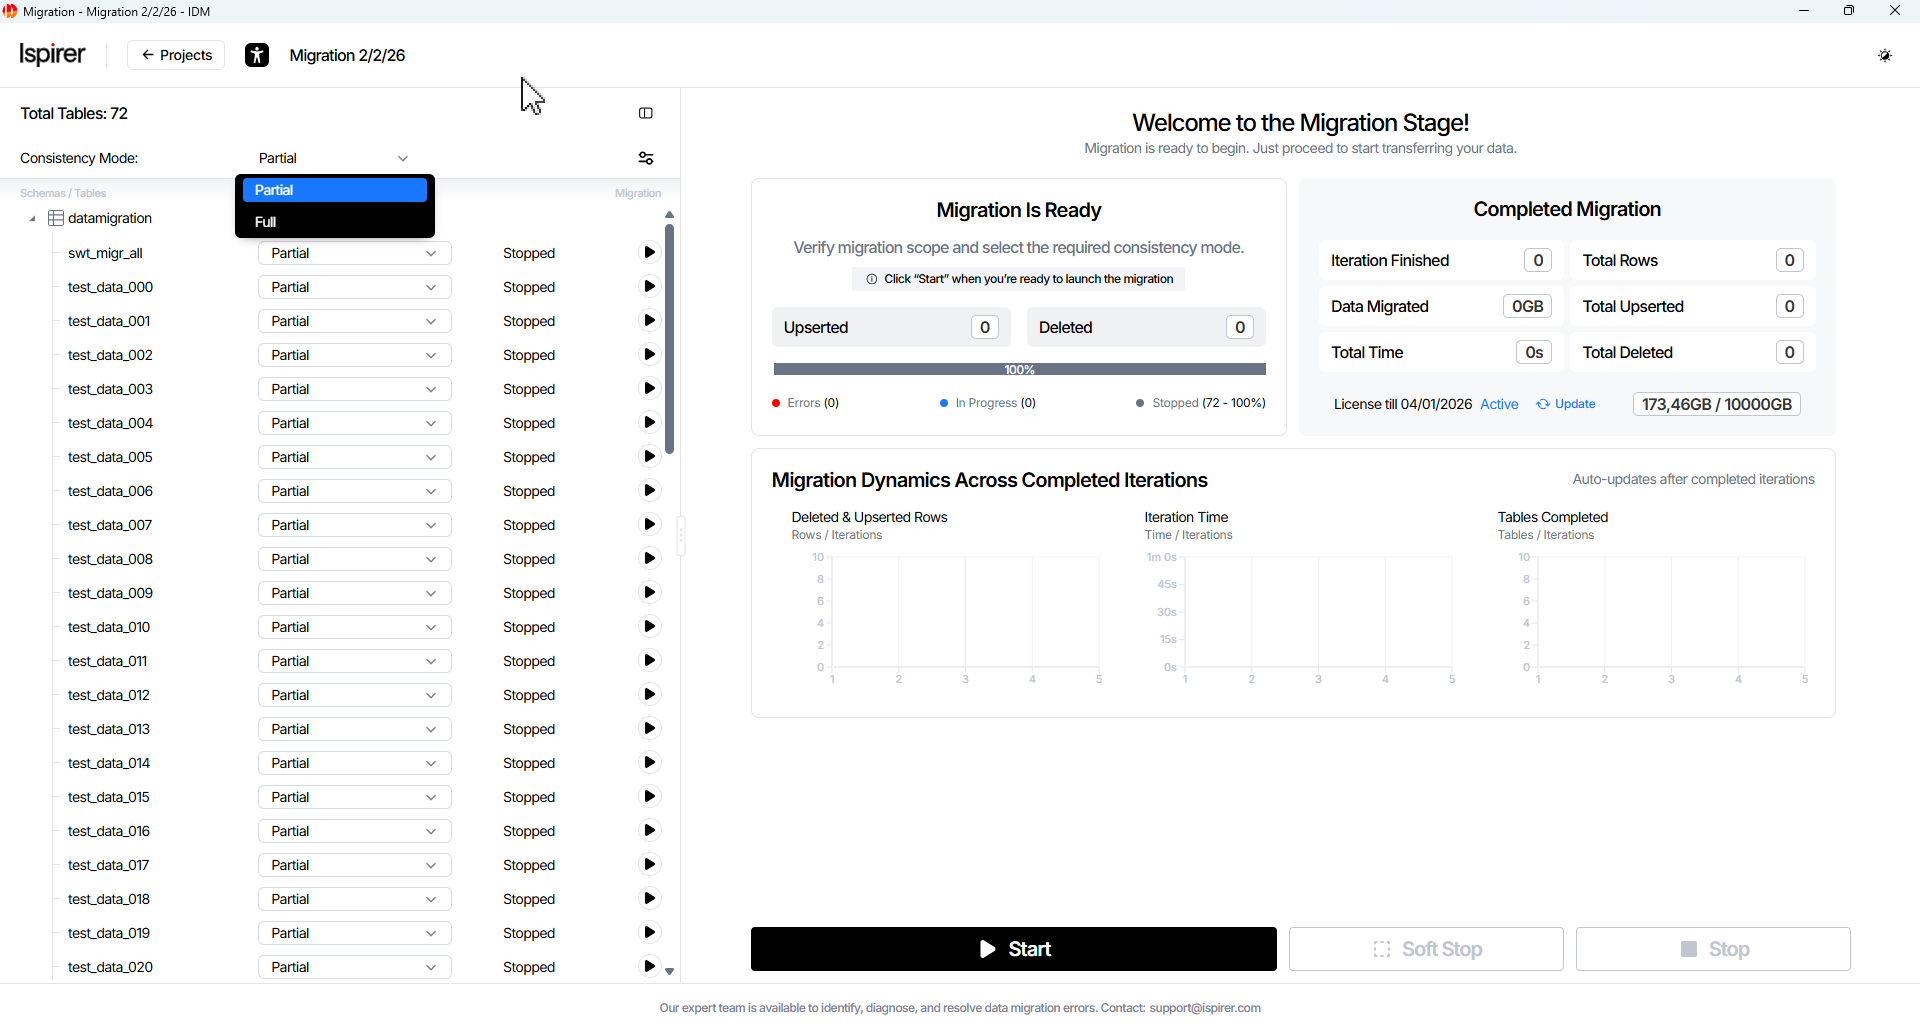Click the collapse side panel icon
This screenshot has height=1032, width=1920.
(646, 114)
